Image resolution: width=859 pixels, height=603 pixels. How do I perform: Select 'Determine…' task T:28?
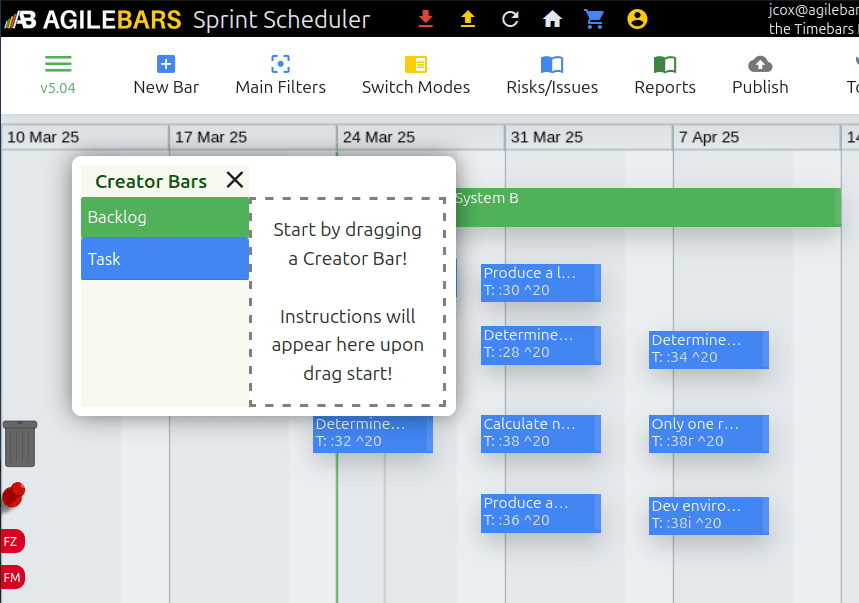[x=541, y=345]
